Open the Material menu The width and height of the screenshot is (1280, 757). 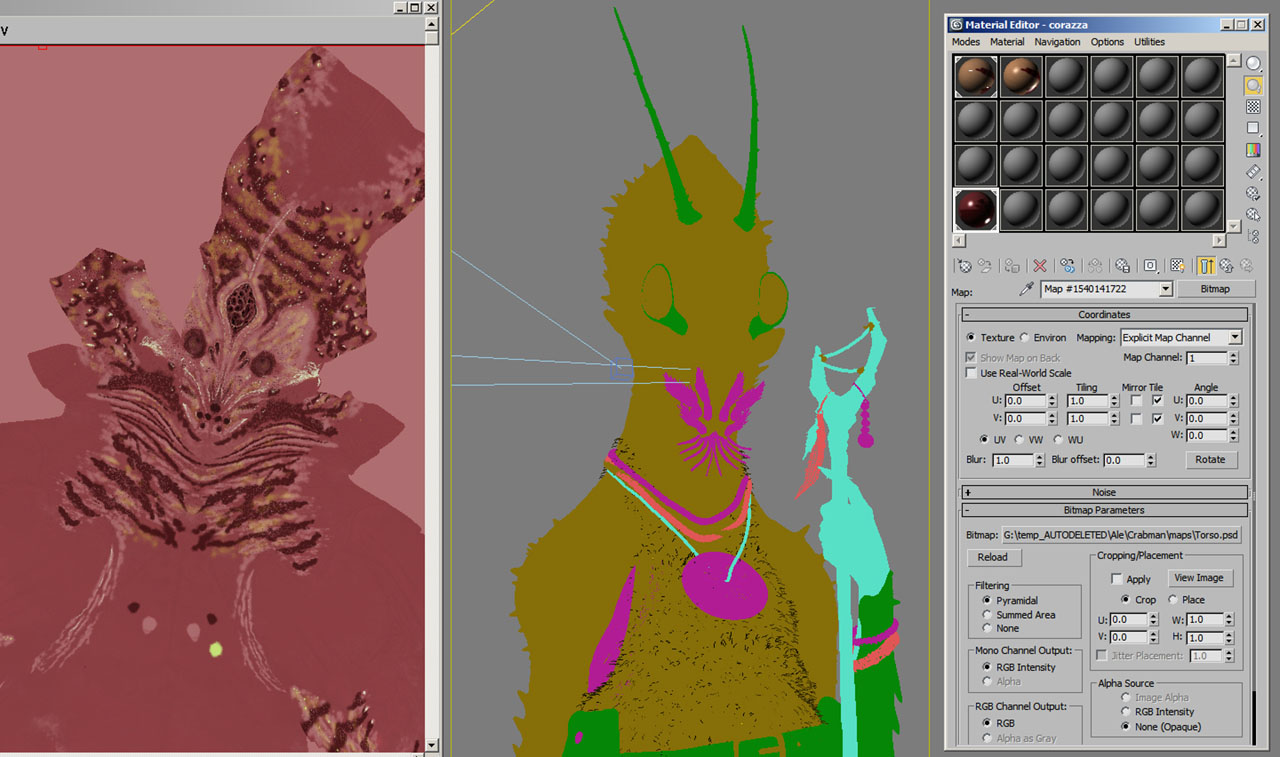pyautogui.click(x=1007, y=42)
